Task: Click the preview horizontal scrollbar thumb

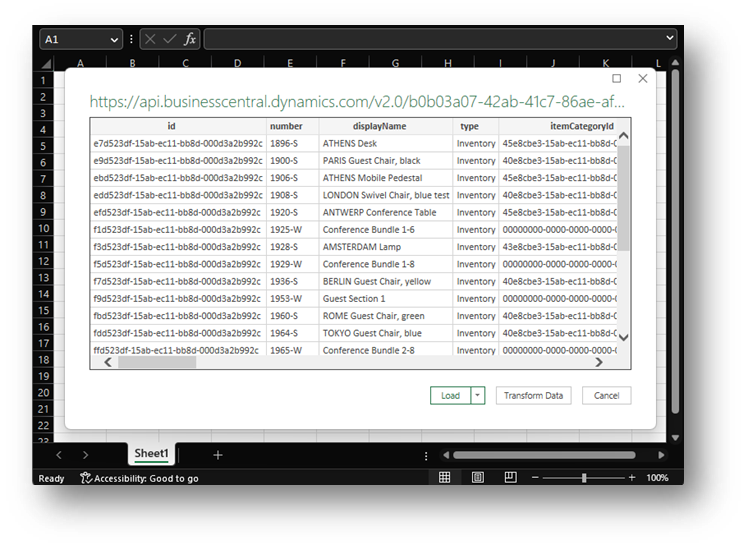Action: pos(157,363)
